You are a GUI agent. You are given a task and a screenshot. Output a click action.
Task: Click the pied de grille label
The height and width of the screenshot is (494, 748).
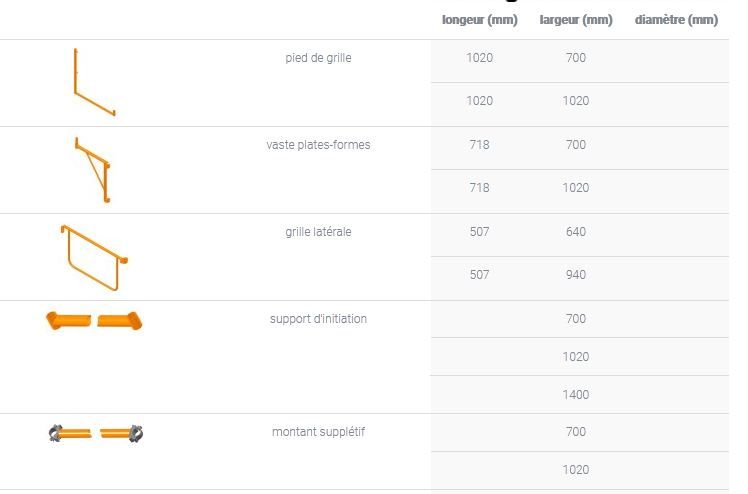point(318,58)
